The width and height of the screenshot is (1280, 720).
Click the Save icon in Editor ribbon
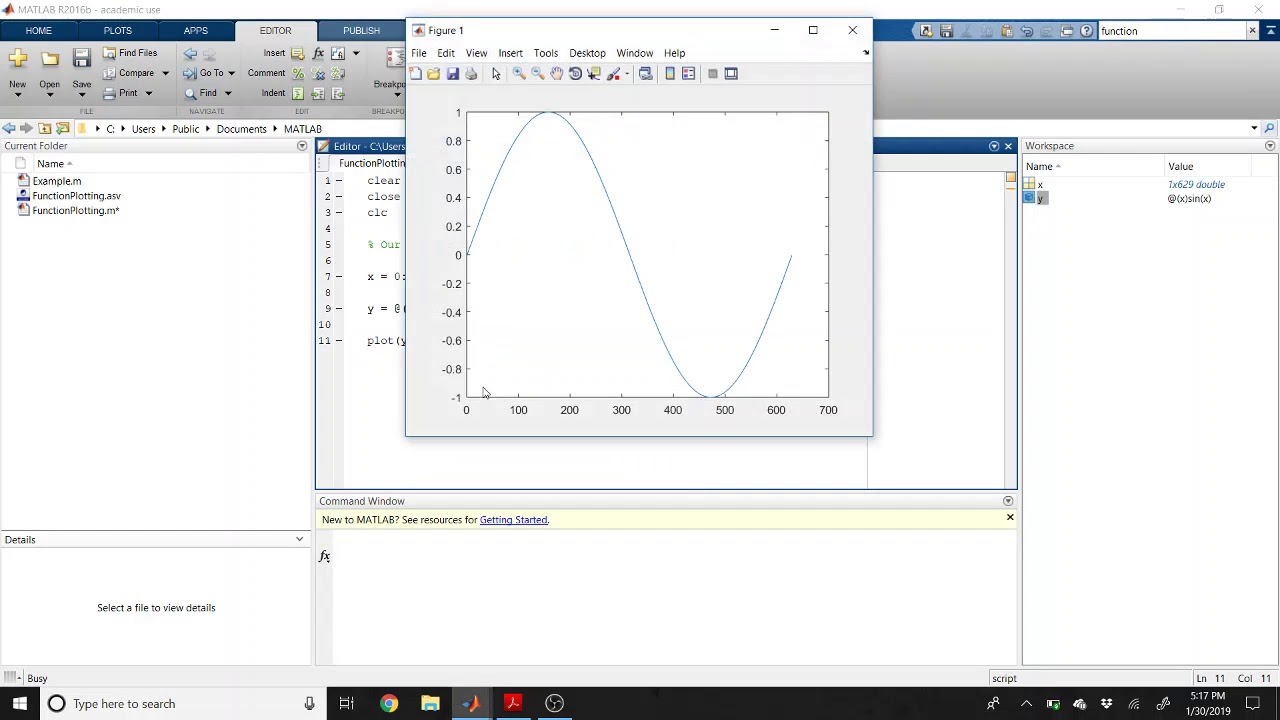(82, 60)
